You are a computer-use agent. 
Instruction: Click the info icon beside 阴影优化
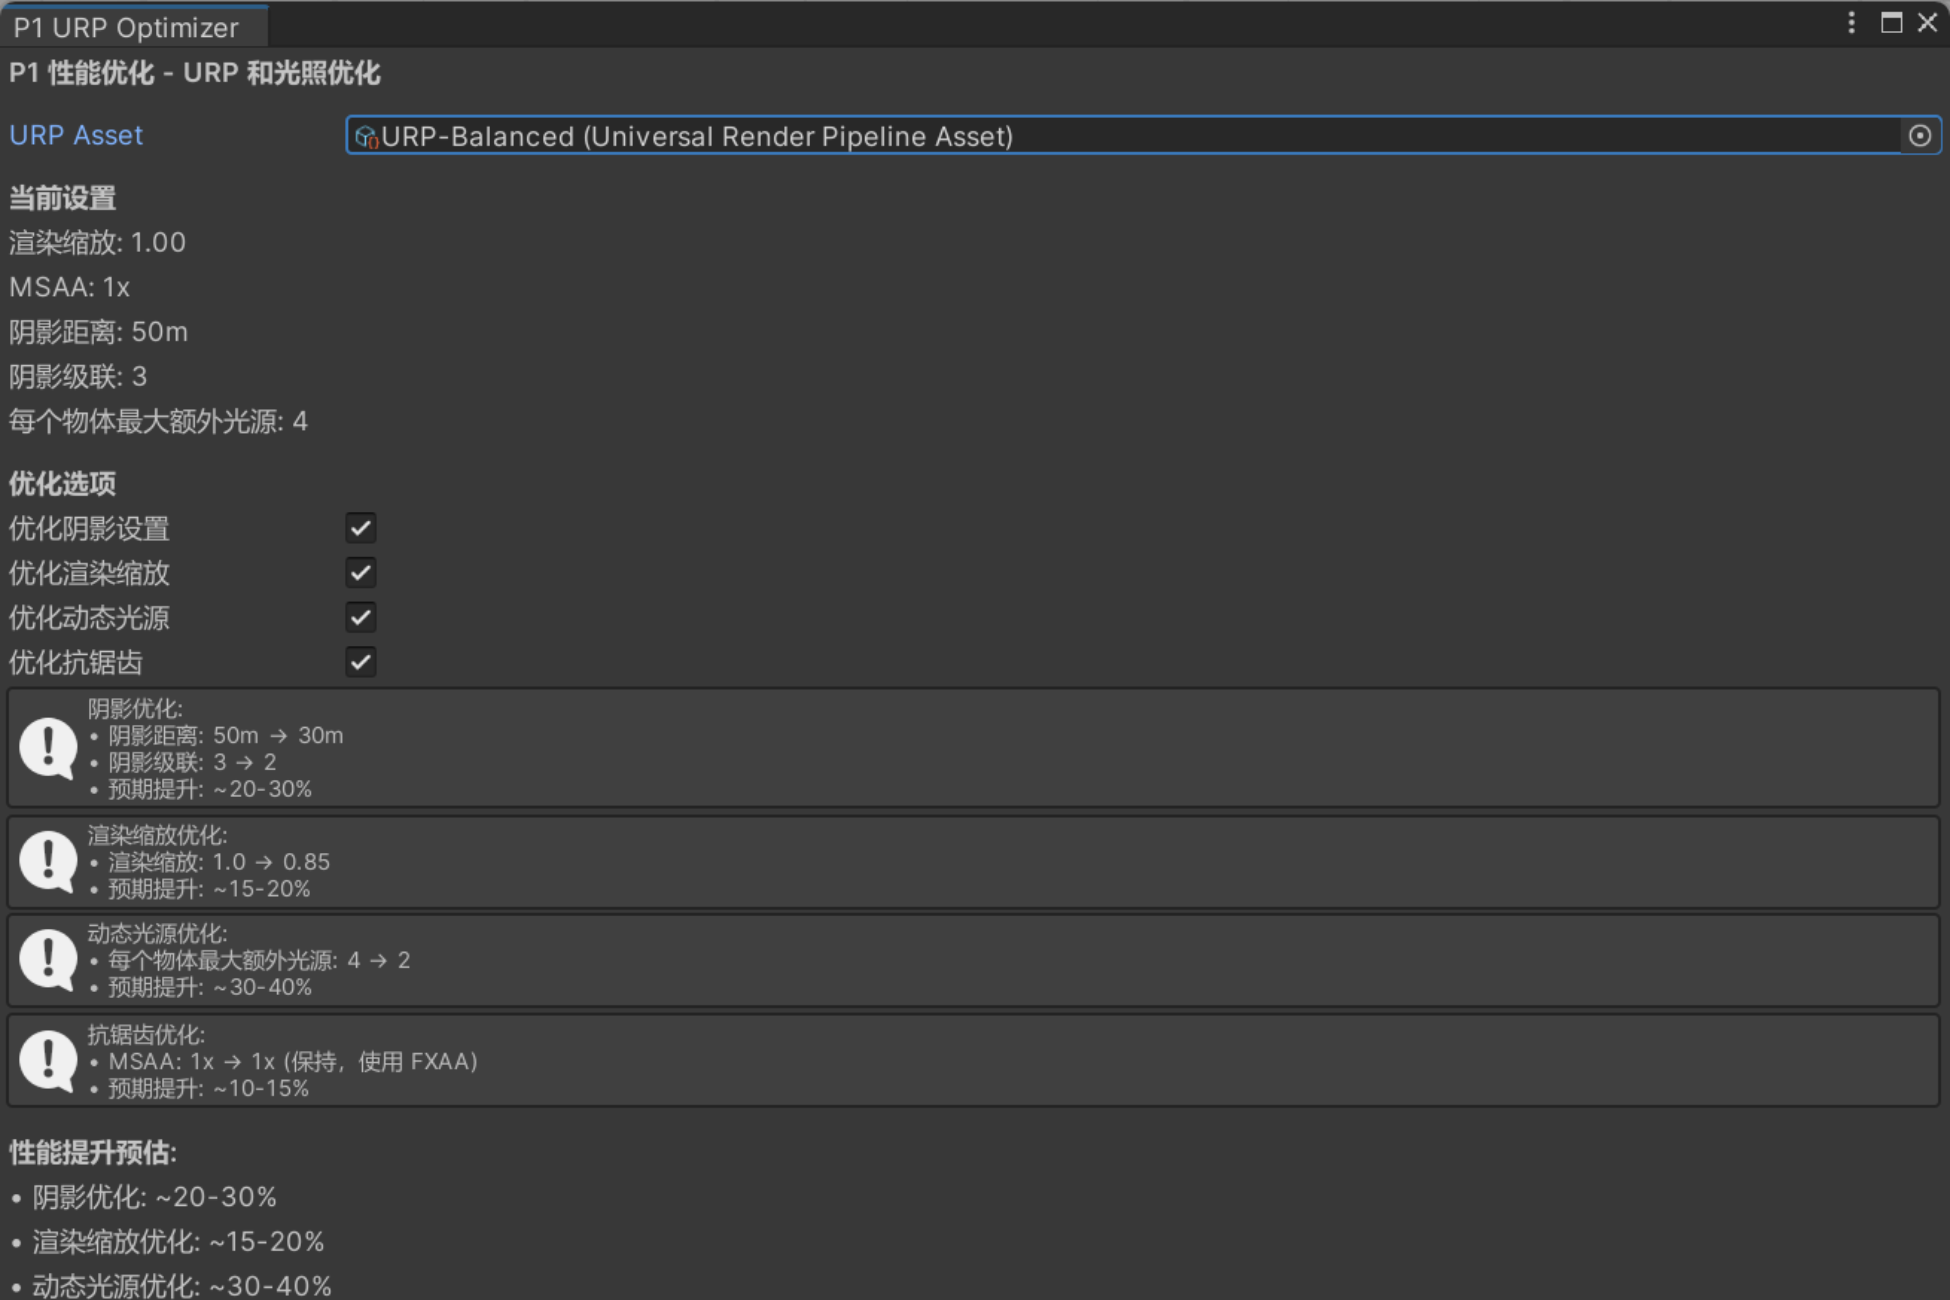tap(48, 748)
